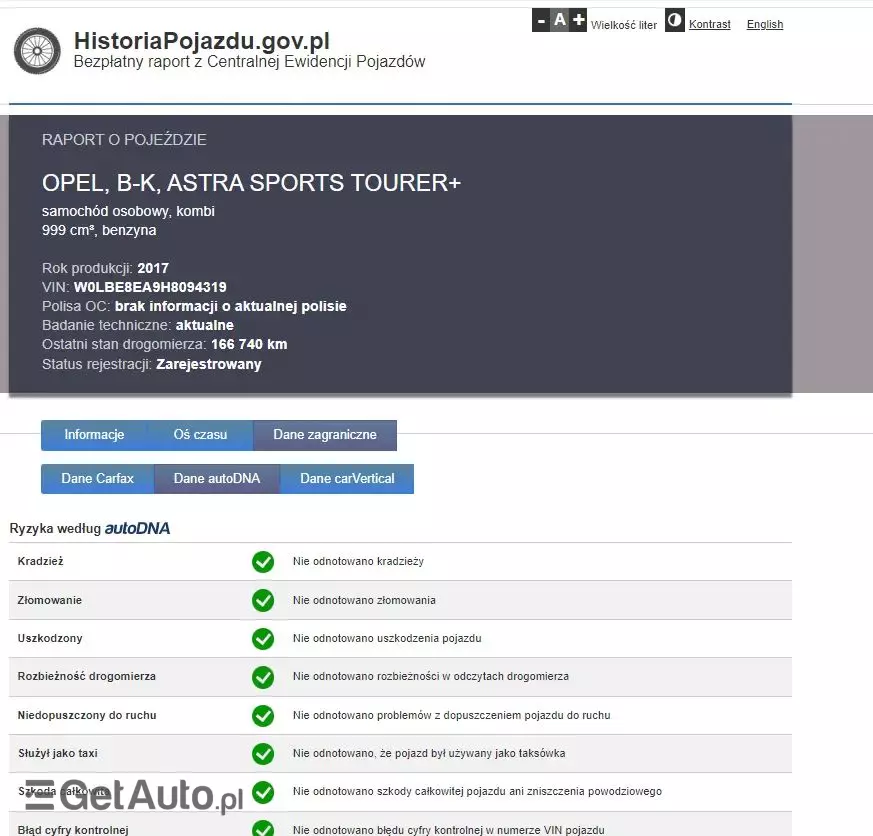Click the A for default letter size
Image resolution: width=873 pixels, height=836 pixels.
pyautogui.click(x=558, y=19)
